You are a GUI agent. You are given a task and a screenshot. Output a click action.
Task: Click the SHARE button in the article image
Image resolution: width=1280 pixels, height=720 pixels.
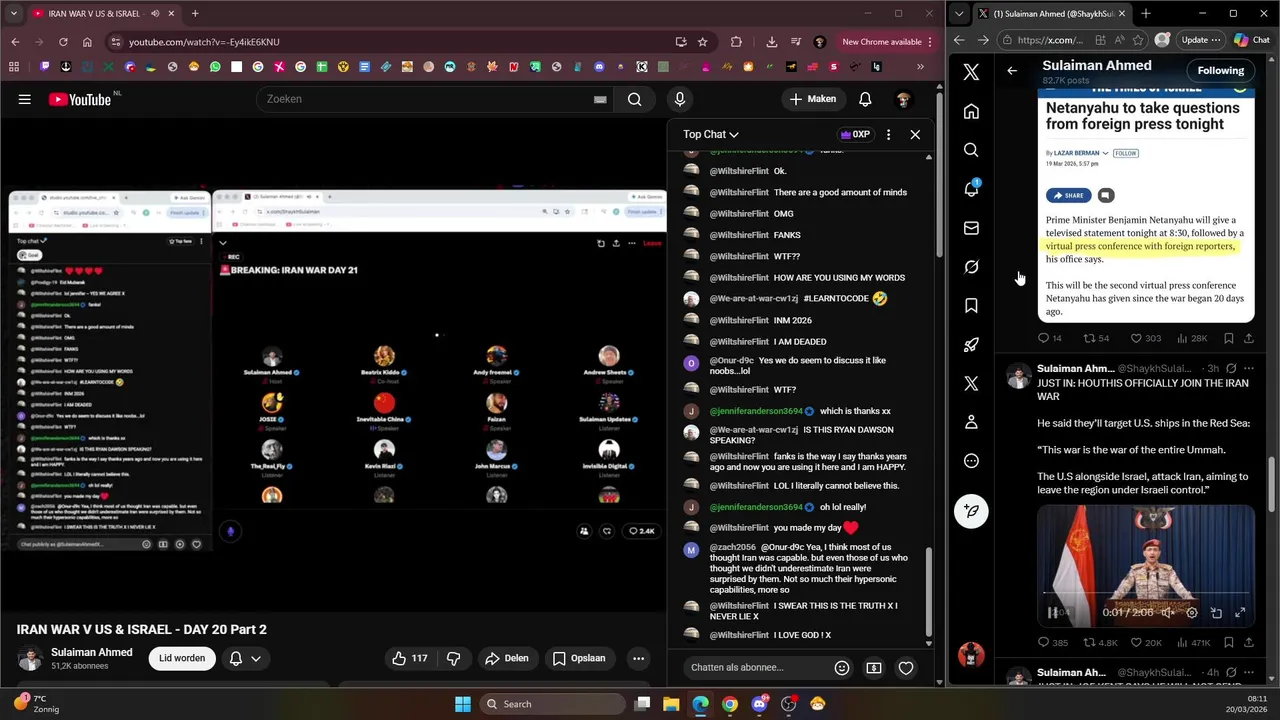[1068, 195]
